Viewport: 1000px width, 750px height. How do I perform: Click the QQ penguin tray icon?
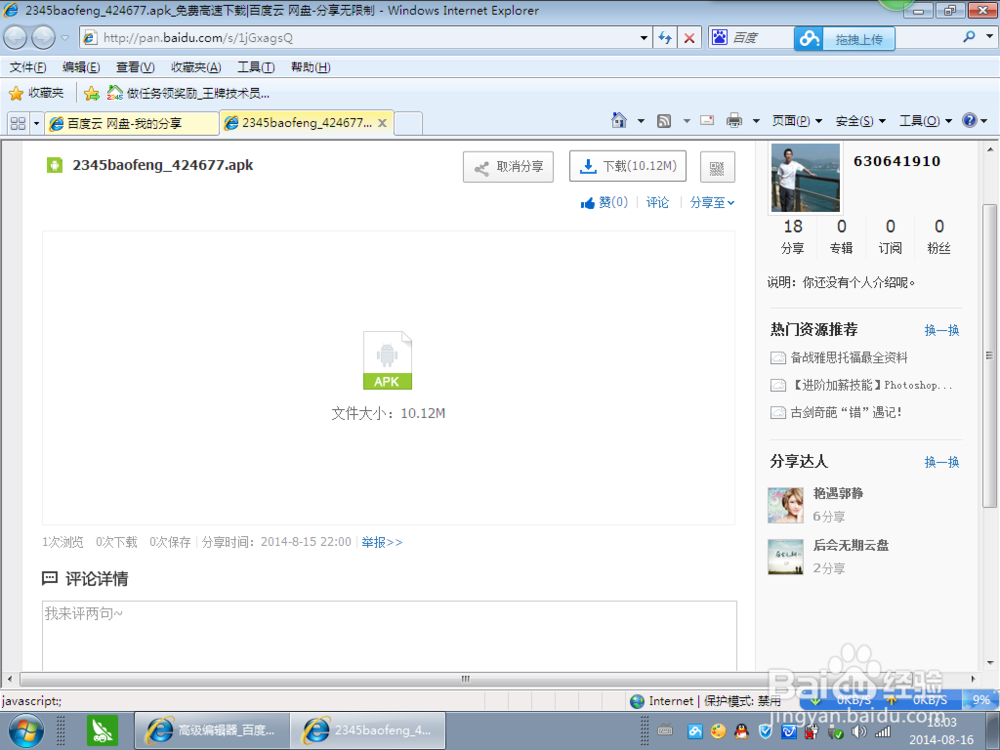pos(741,732)
